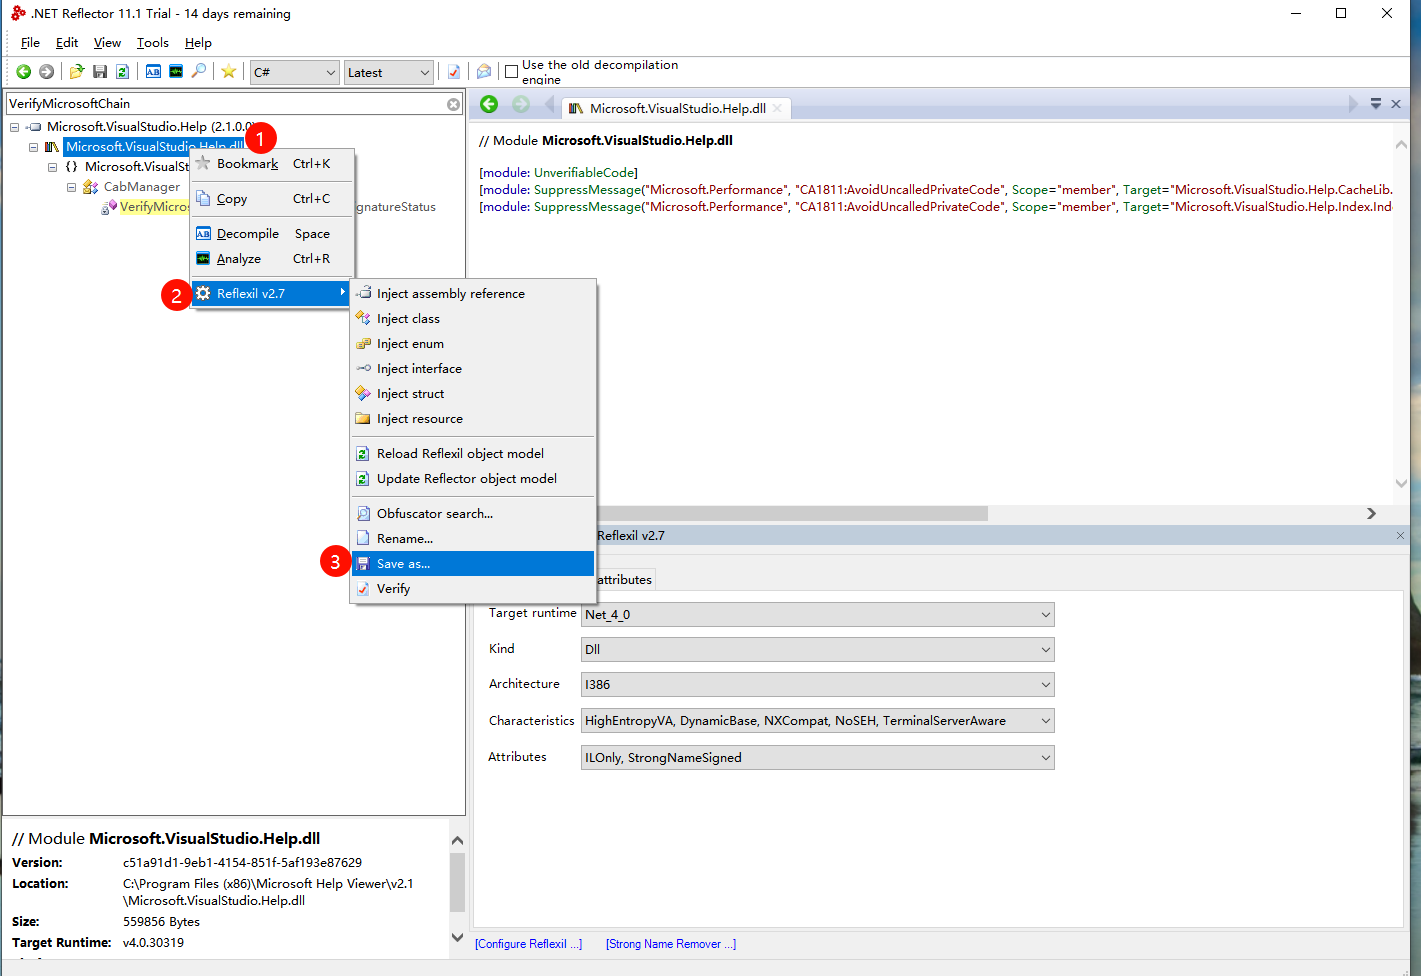Collapse the namespace node with braces icon
This screenshot has height=976, width=1421.
point(52,167)
